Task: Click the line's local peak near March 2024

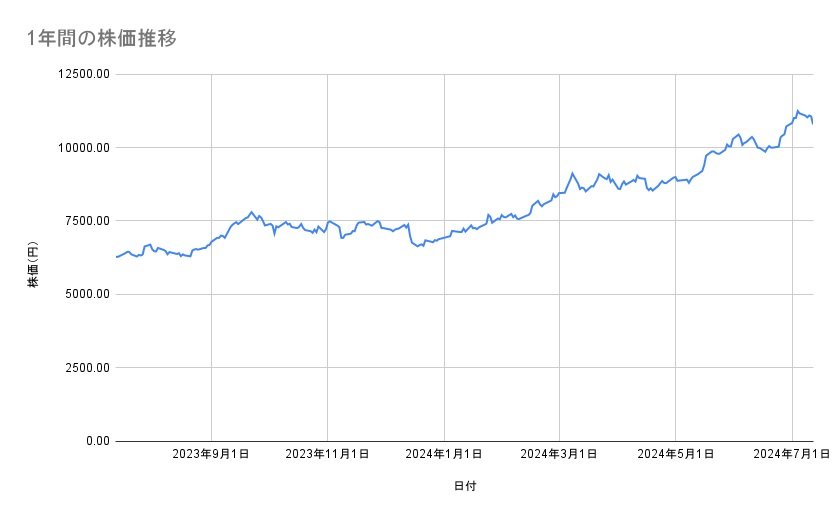Action: (x=572, y=173)
